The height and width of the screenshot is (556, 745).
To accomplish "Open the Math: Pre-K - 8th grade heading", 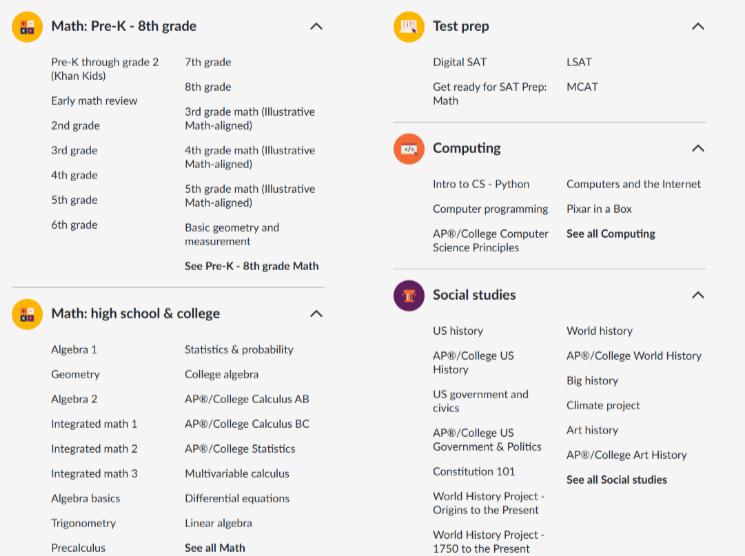I will tap(124, 26).
